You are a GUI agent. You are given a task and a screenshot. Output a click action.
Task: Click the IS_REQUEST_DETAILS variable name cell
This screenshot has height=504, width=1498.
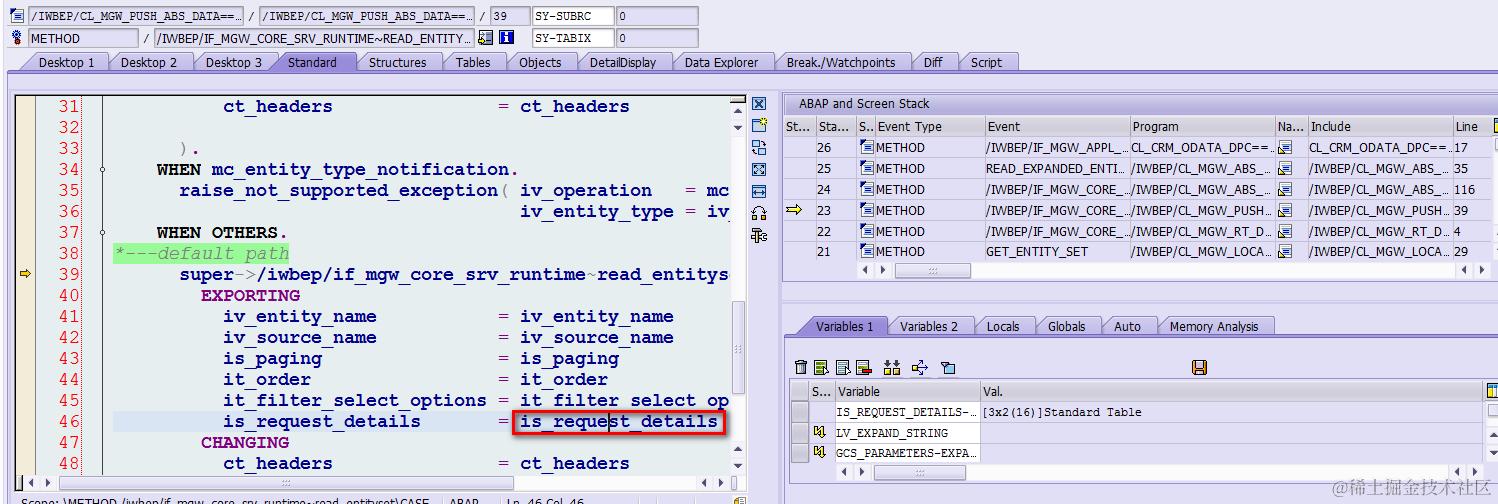point(907,412)
